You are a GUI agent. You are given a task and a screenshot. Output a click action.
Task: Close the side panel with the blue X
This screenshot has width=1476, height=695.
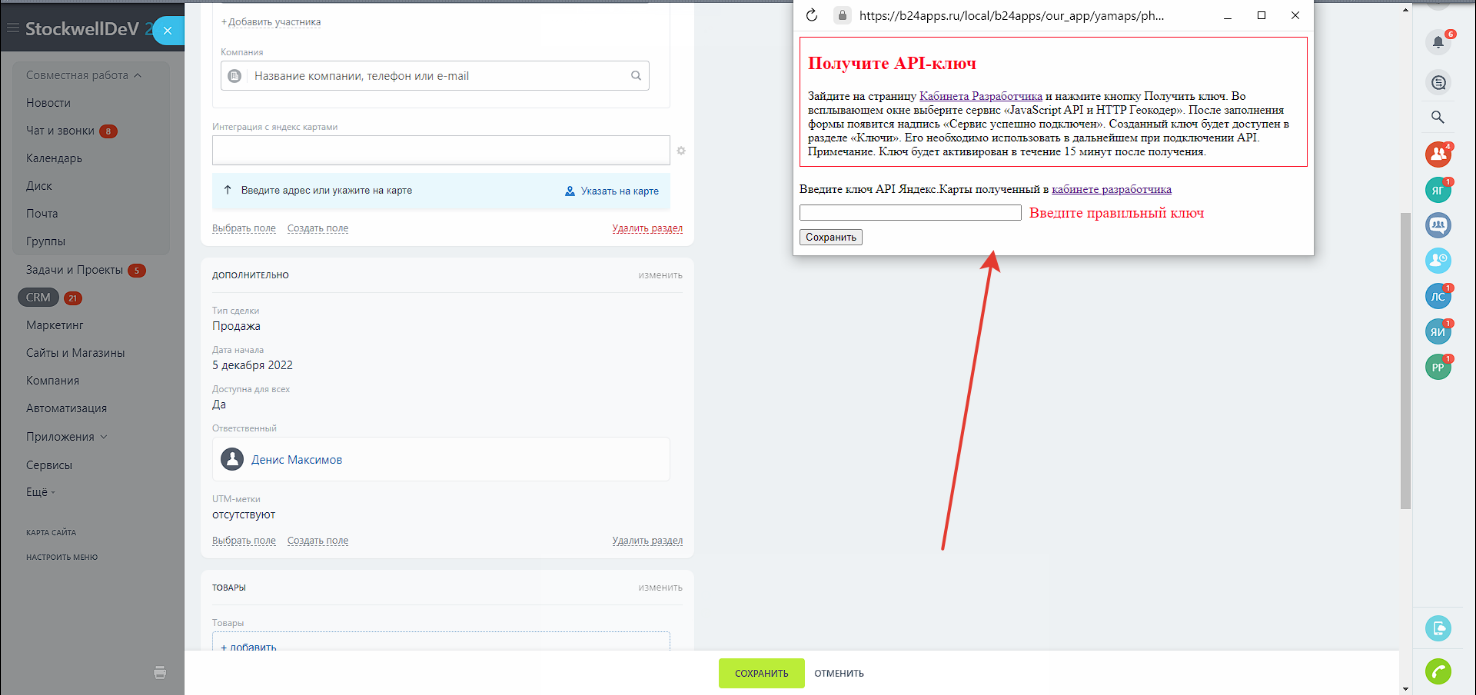[x=167, y=31]
